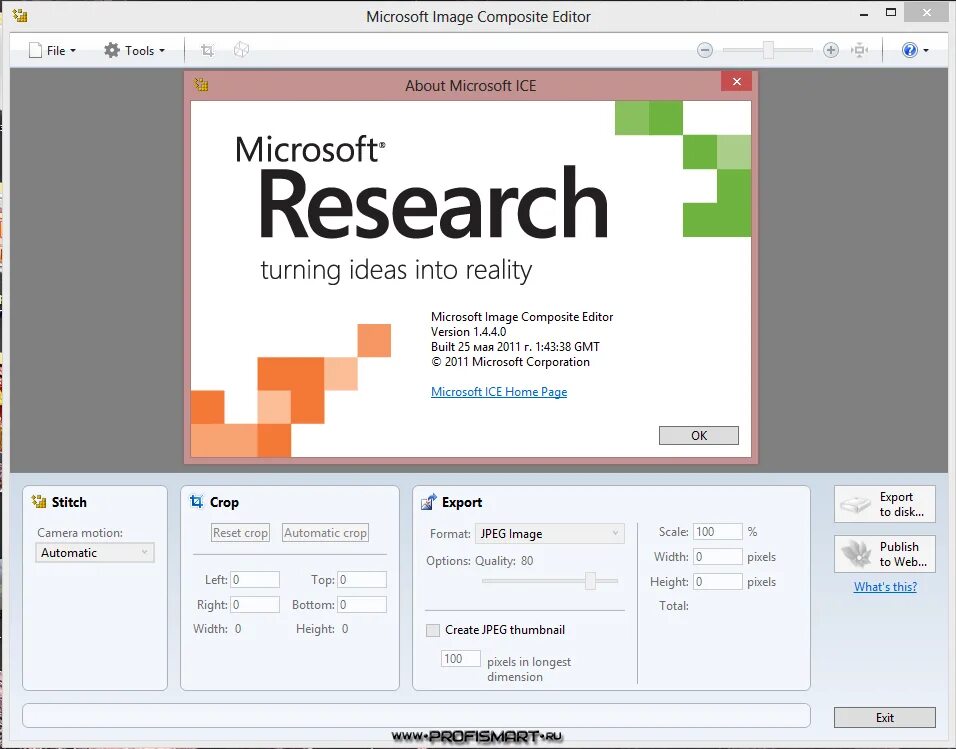Click the application icon in the title bar
The image size is (956, 749).
click(20, 15)
